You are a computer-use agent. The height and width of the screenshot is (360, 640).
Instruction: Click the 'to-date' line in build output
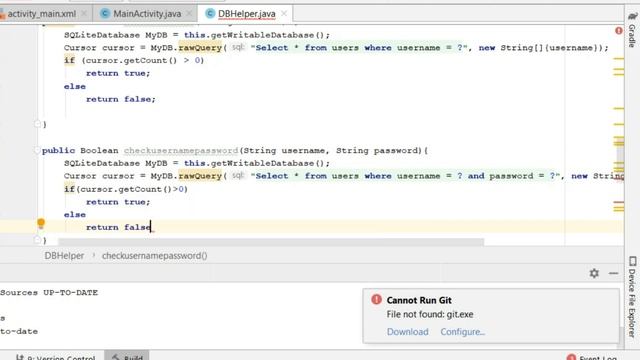19,331
